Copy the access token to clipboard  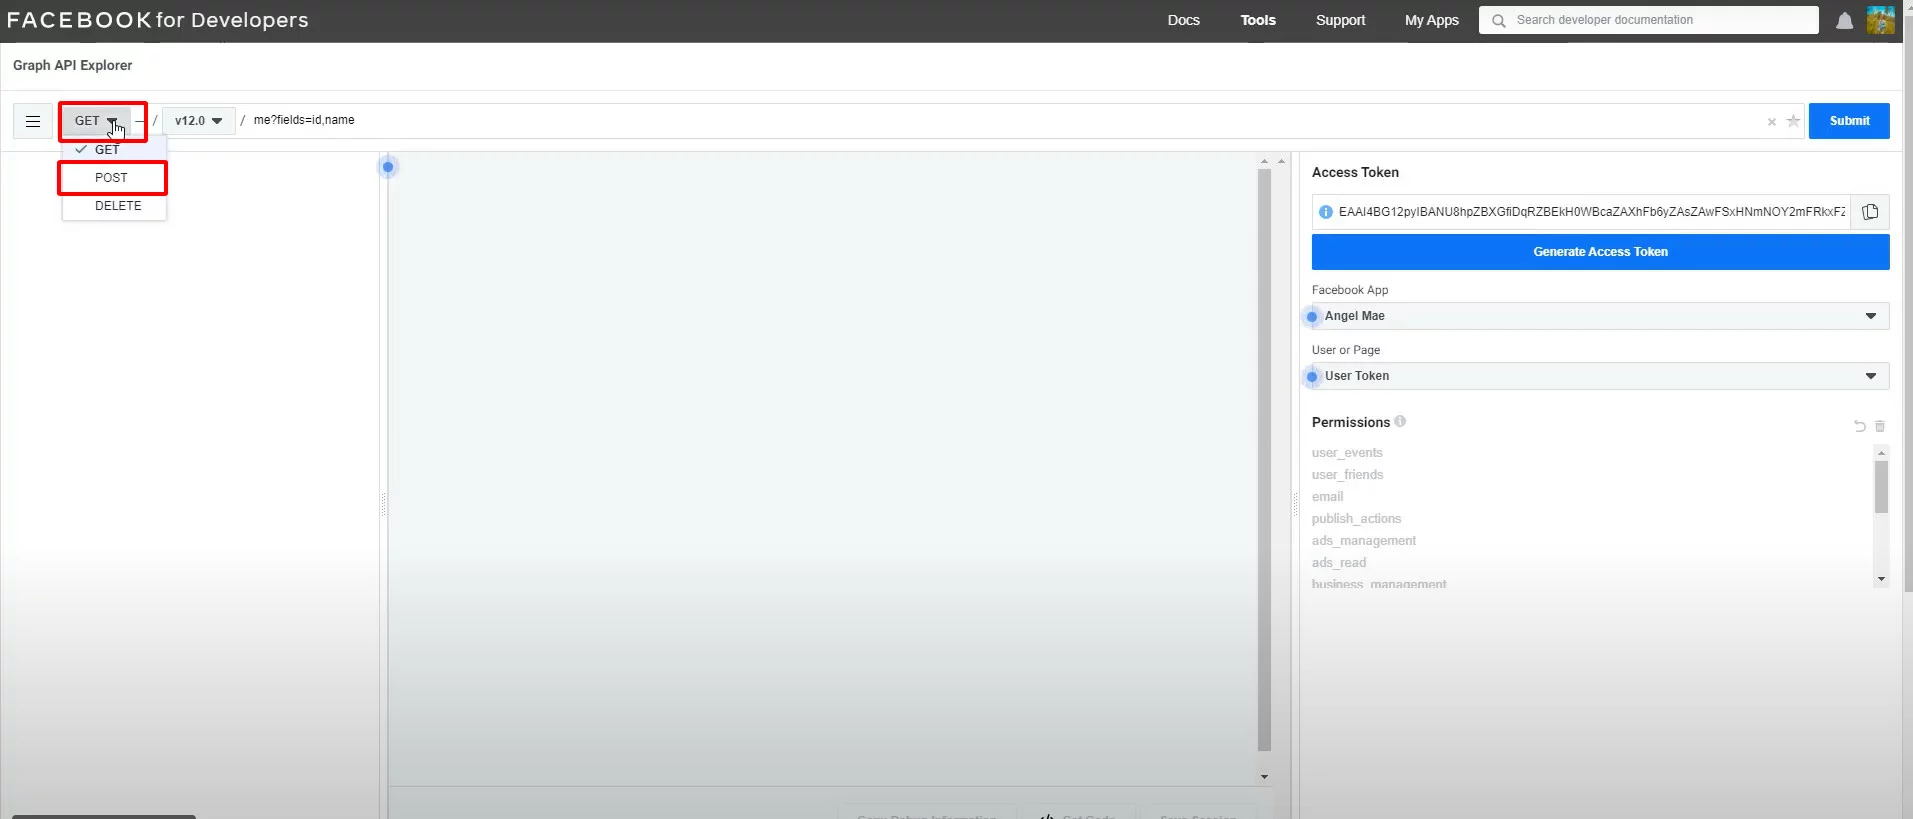click(1870, 212)
